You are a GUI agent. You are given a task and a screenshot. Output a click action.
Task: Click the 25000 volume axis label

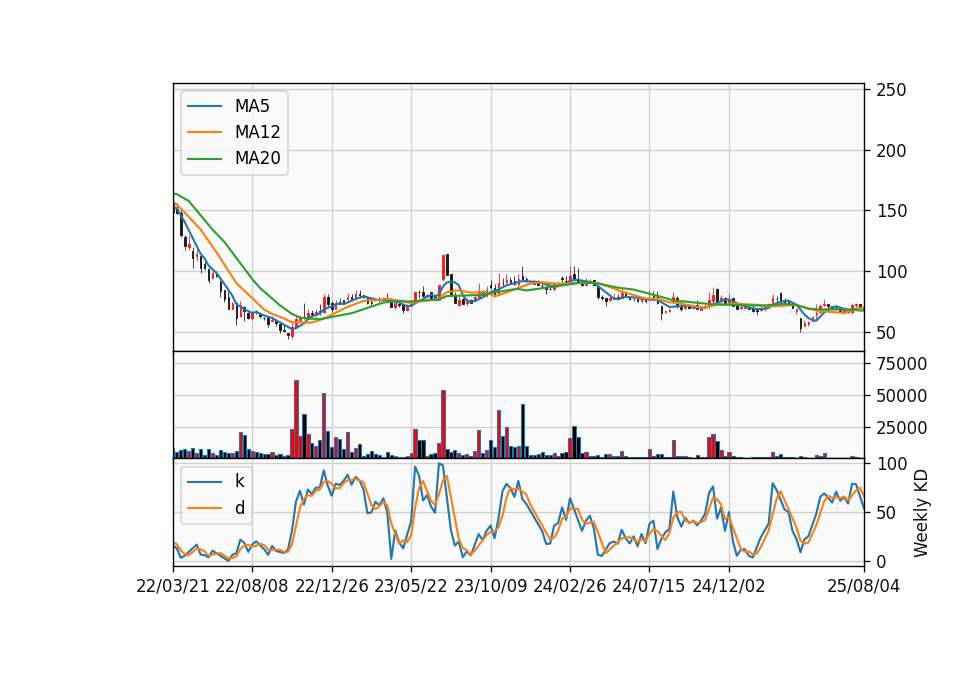coord(901,428)
